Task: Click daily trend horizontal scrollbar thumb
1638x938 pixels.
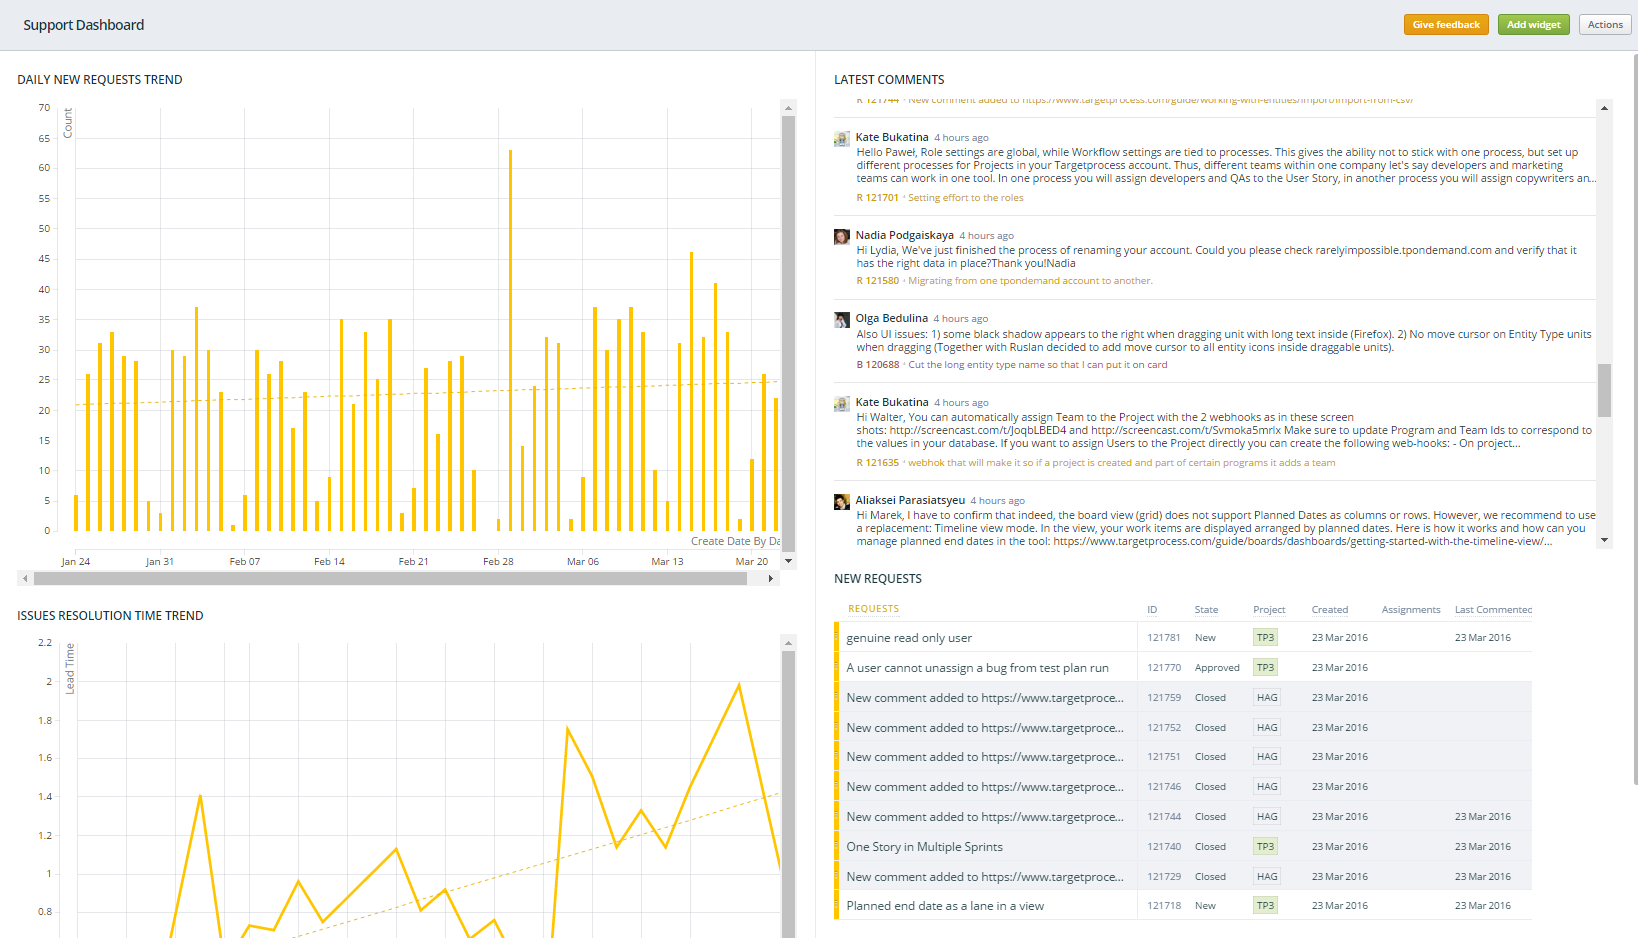Action: [x=390, y=578]
